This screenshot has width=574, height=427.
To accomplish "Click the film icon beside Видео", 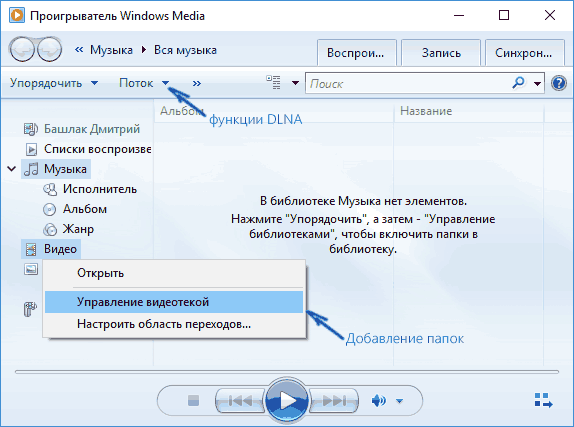I will click(x=31, y=249).
